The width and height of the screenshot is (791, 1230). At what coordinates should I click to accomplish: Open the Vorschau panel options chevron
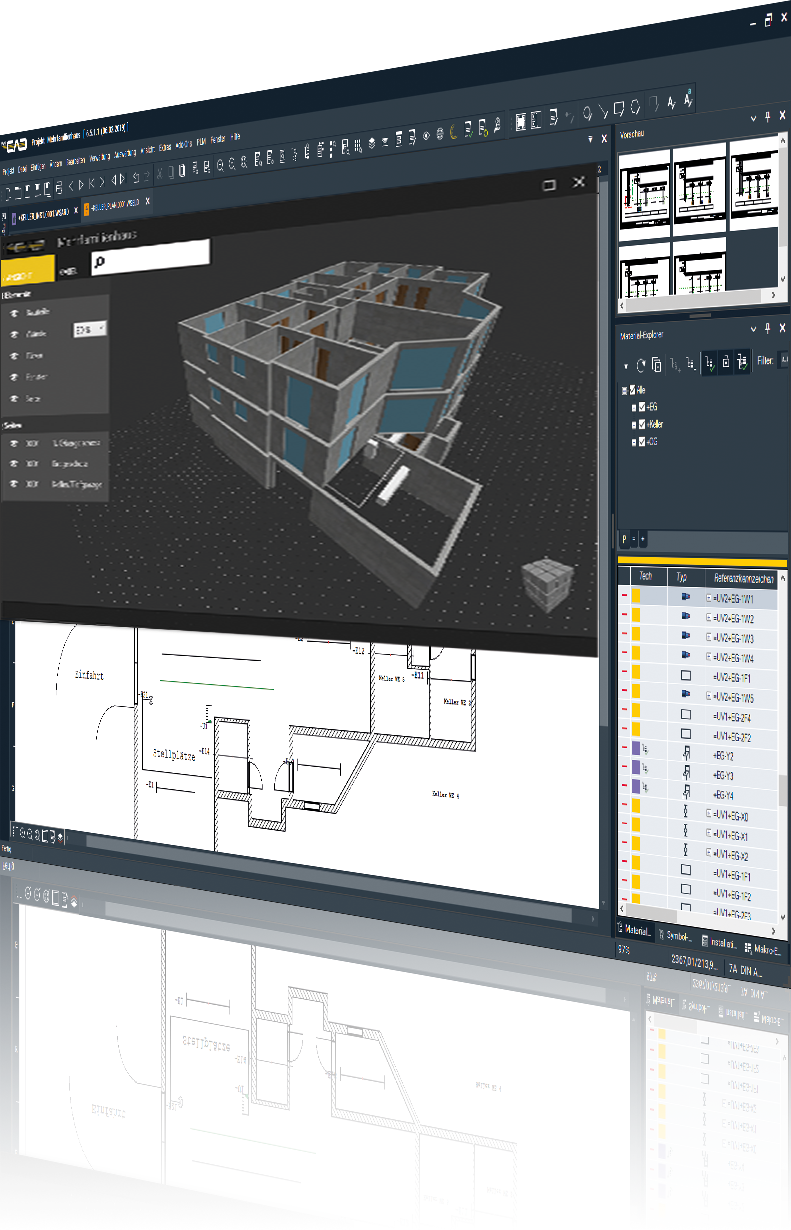coord(754,117)
